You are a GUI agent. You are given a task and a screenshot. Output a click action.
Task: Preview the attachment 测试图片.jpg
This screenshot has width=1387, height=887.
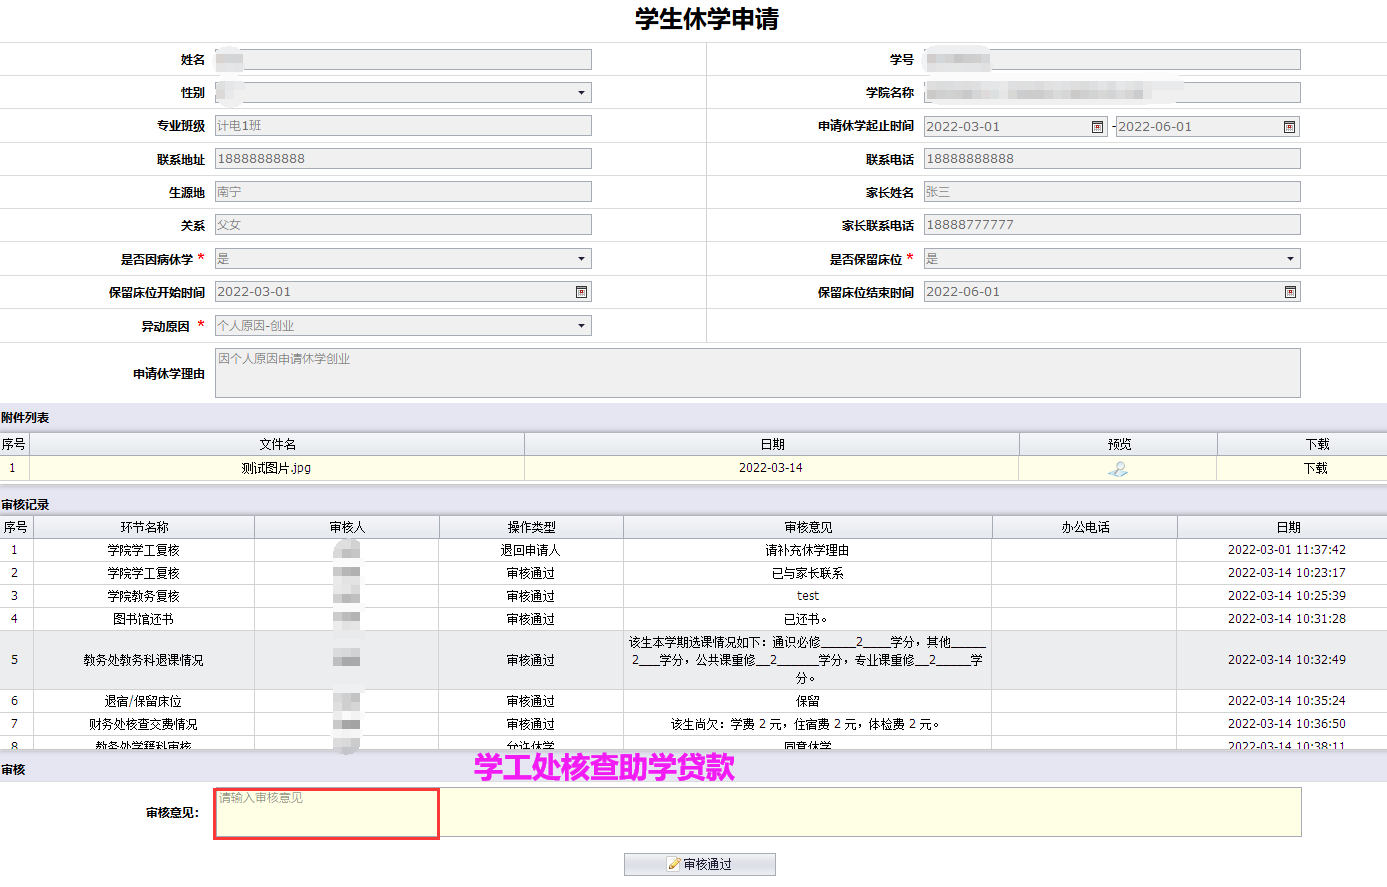pos(1118,469)
